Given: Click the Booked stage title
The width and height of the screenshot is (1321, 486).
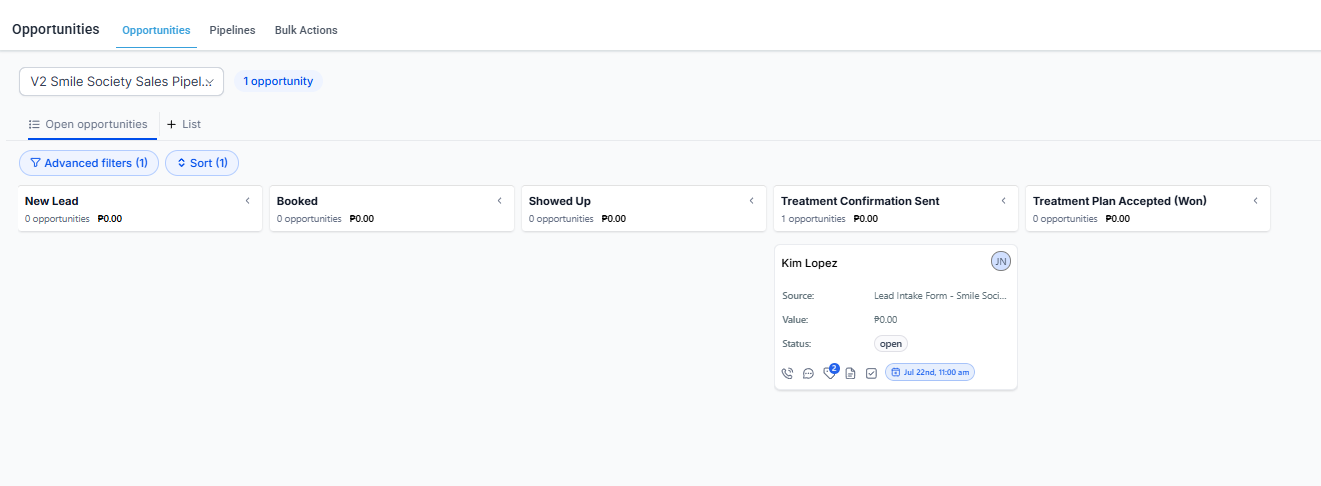Looking at the screenshot, I should tap(297, 201).
